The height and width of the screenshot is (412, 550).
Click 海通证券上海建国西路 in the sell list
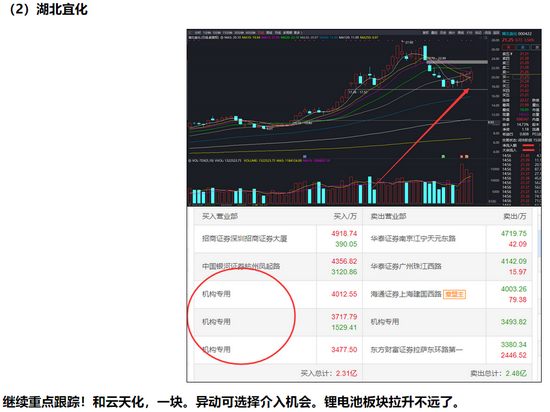pos(406,294)
